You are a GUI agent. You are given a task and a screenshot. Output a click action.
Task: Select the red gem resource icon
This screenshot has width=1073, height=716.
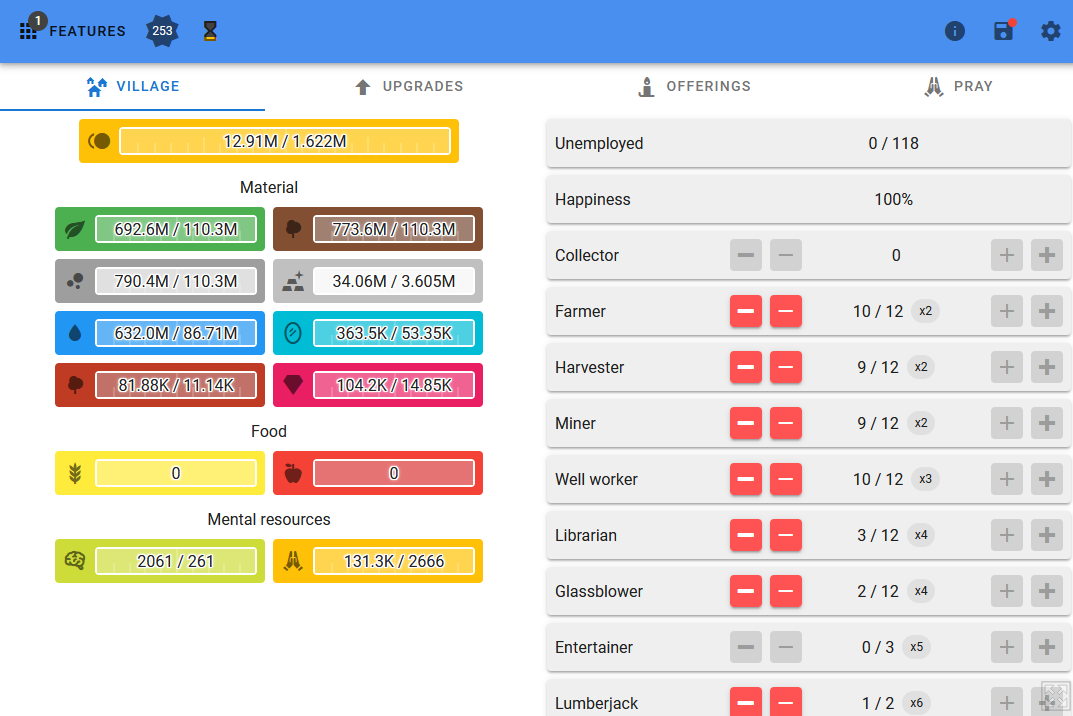(293, 385)
